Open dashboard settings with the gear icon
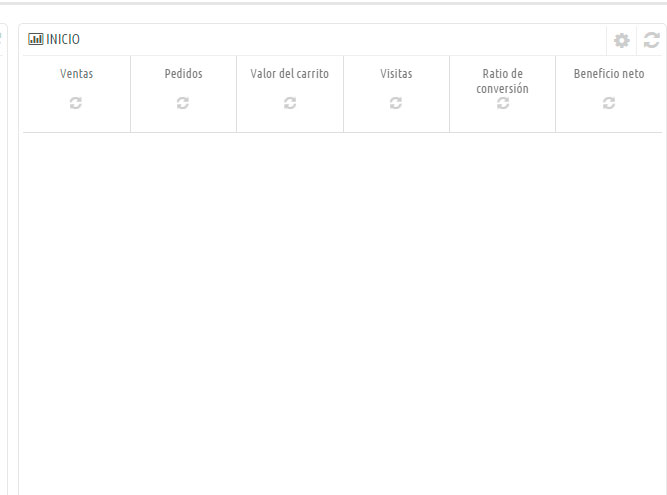 tap(622, 40)
